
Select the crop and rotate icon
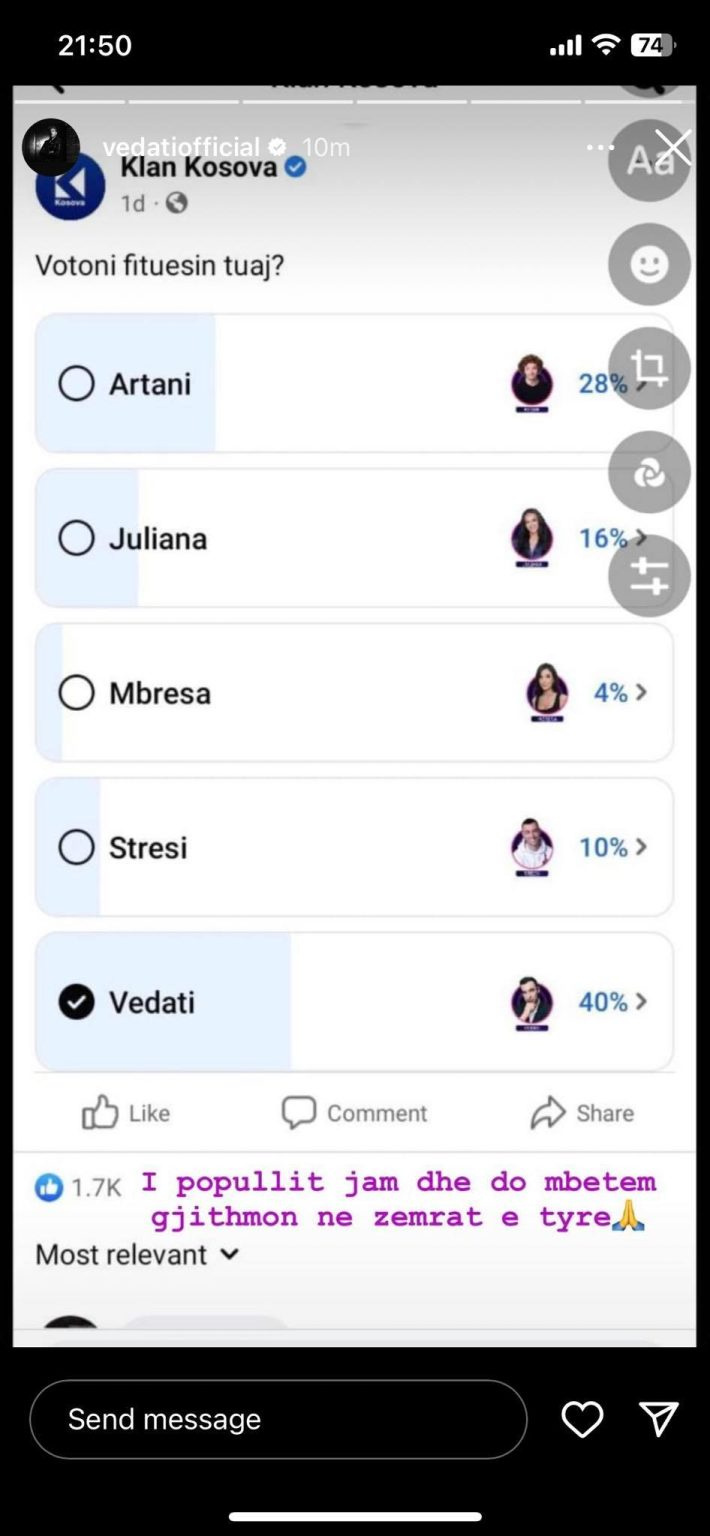[649, 369]
